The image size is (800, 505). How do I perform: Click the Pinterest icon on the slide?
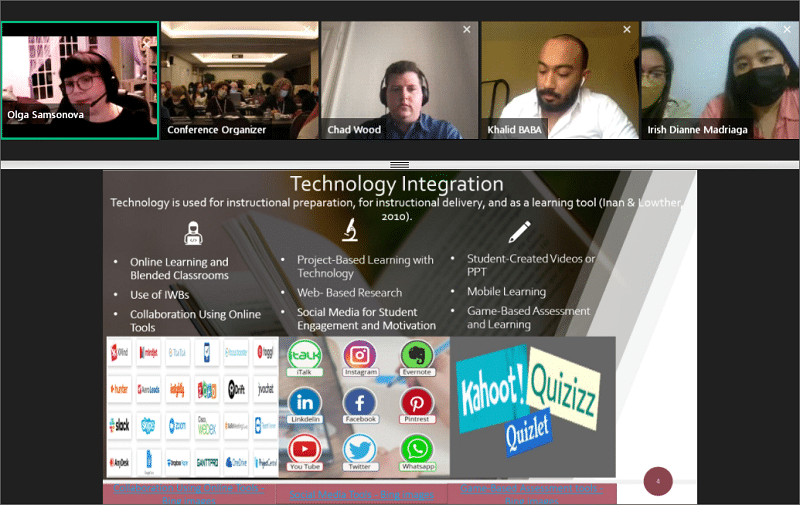417,402
